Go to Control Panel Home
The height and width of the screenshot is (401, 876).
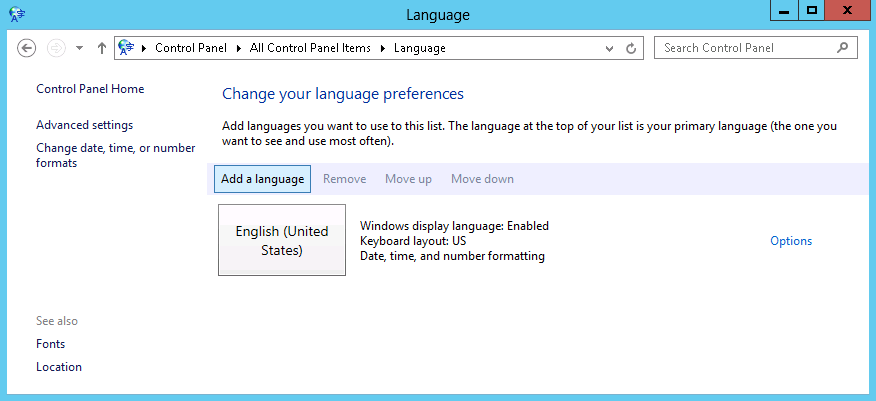coord(90,89)
